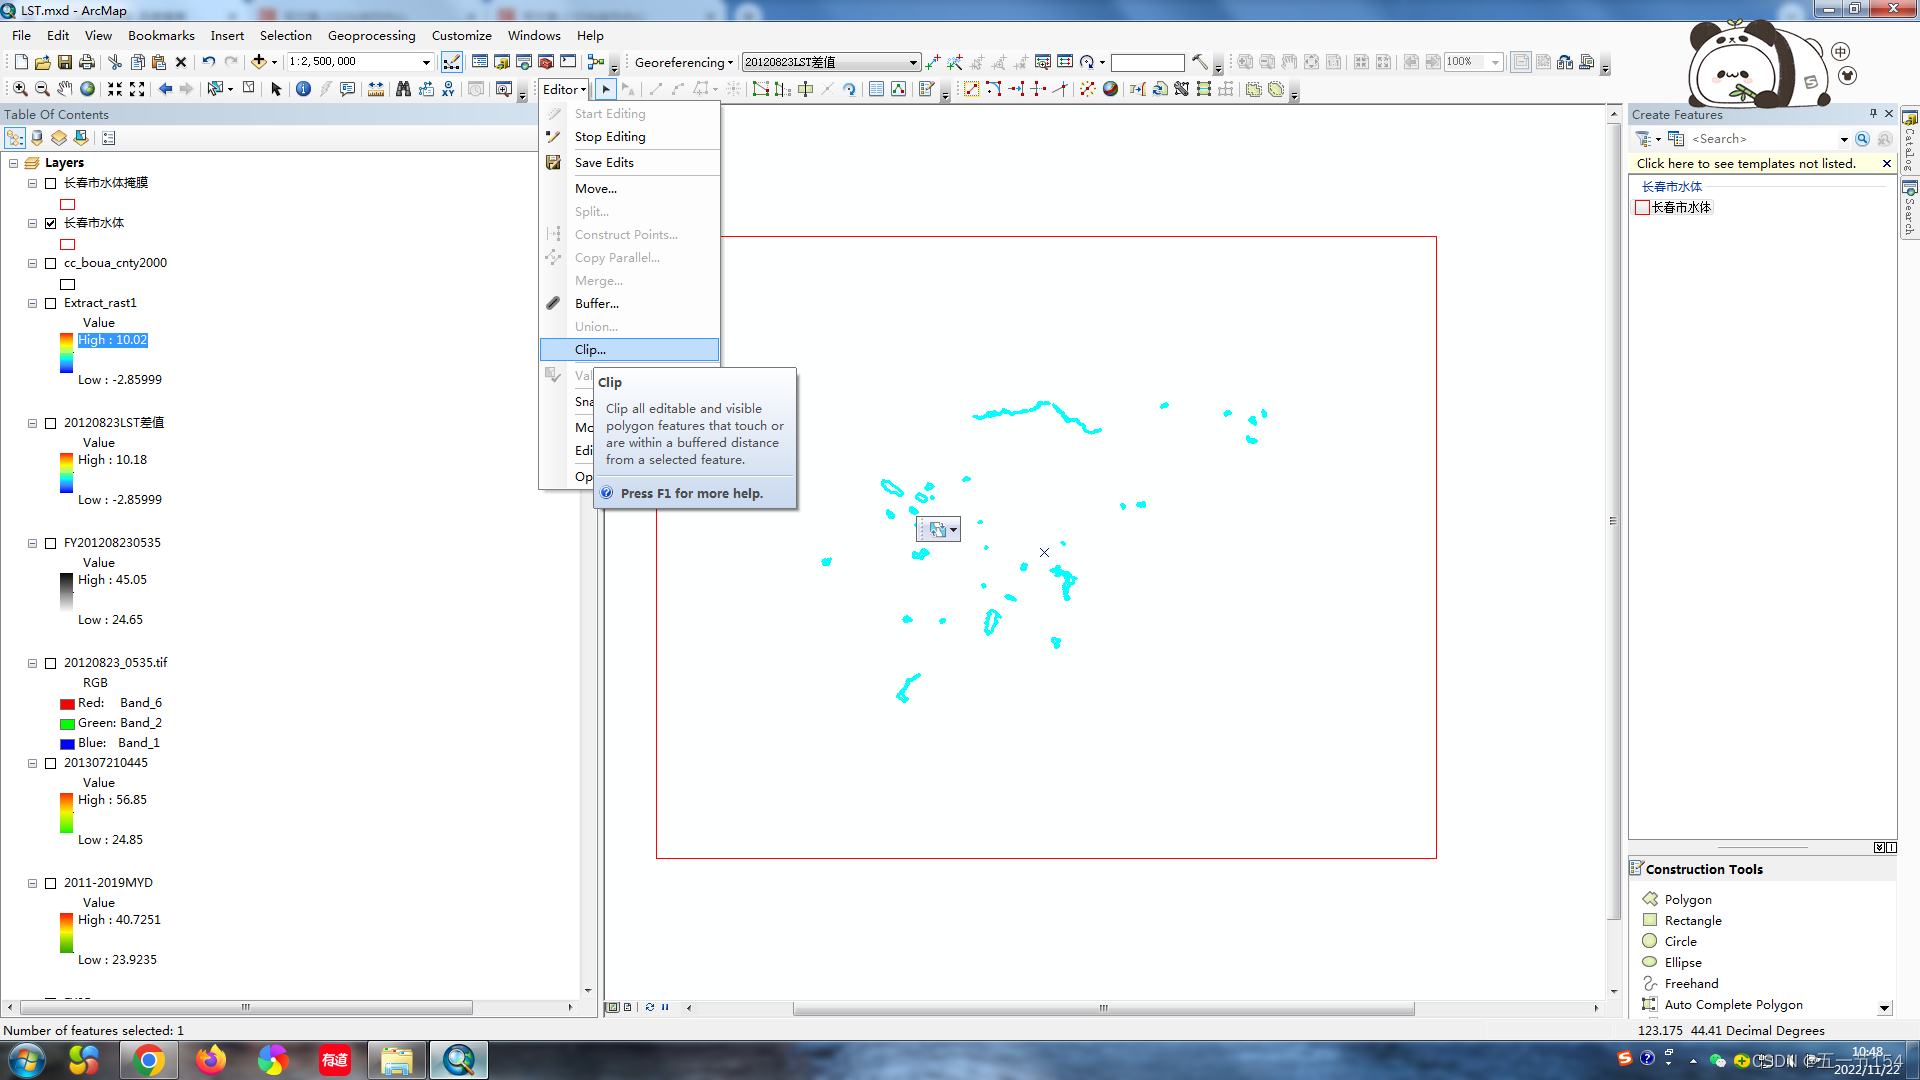The width and height of the screenshot is (1920, 1080).
Task: Open Catalog side tab
Action: 1909,140
